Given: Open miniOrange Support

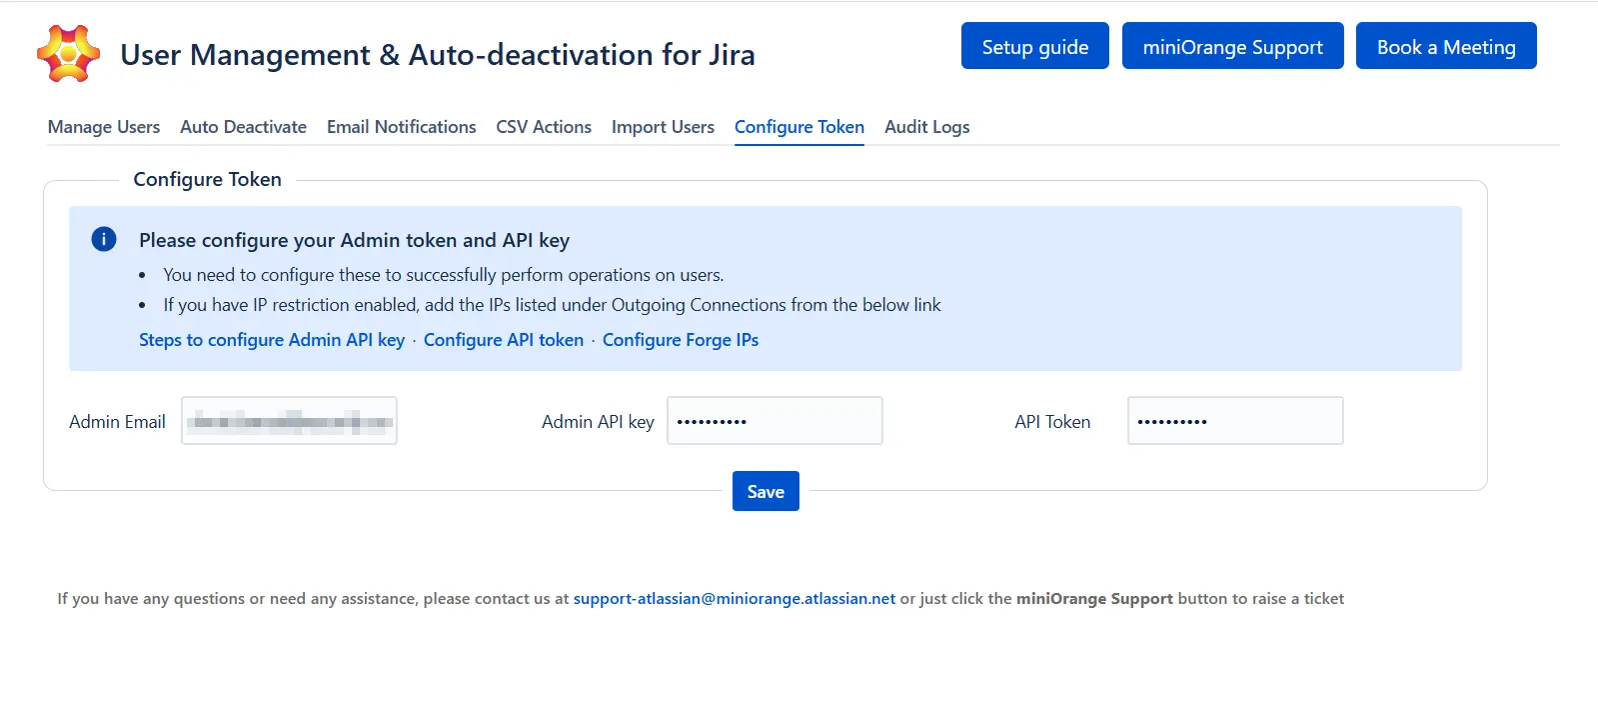Looking at the screenshot, I should pos(1232,46).
